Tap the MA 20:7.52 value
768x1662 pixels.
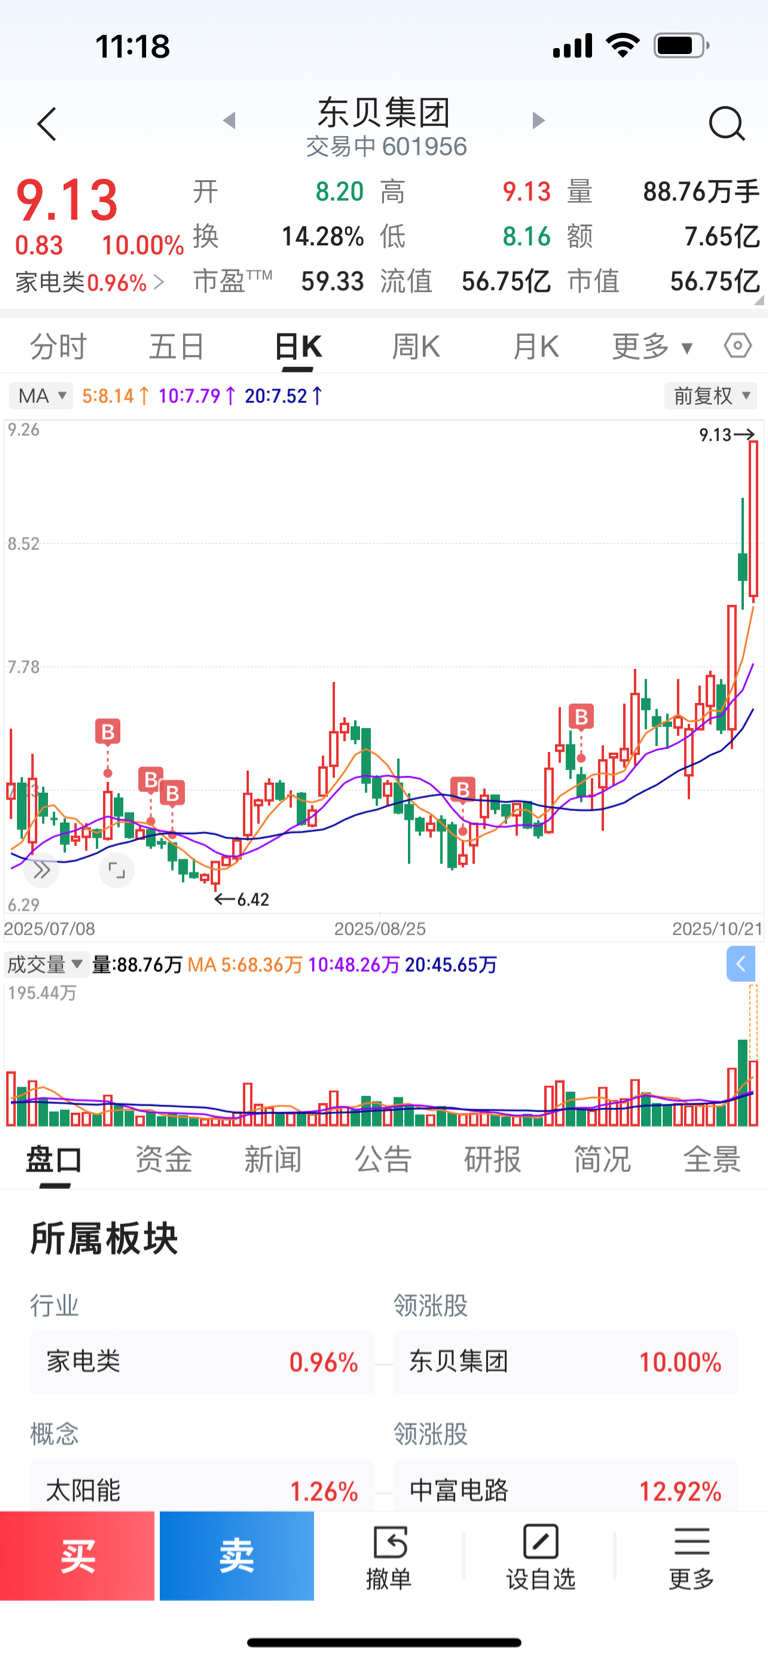coord(283,396)
